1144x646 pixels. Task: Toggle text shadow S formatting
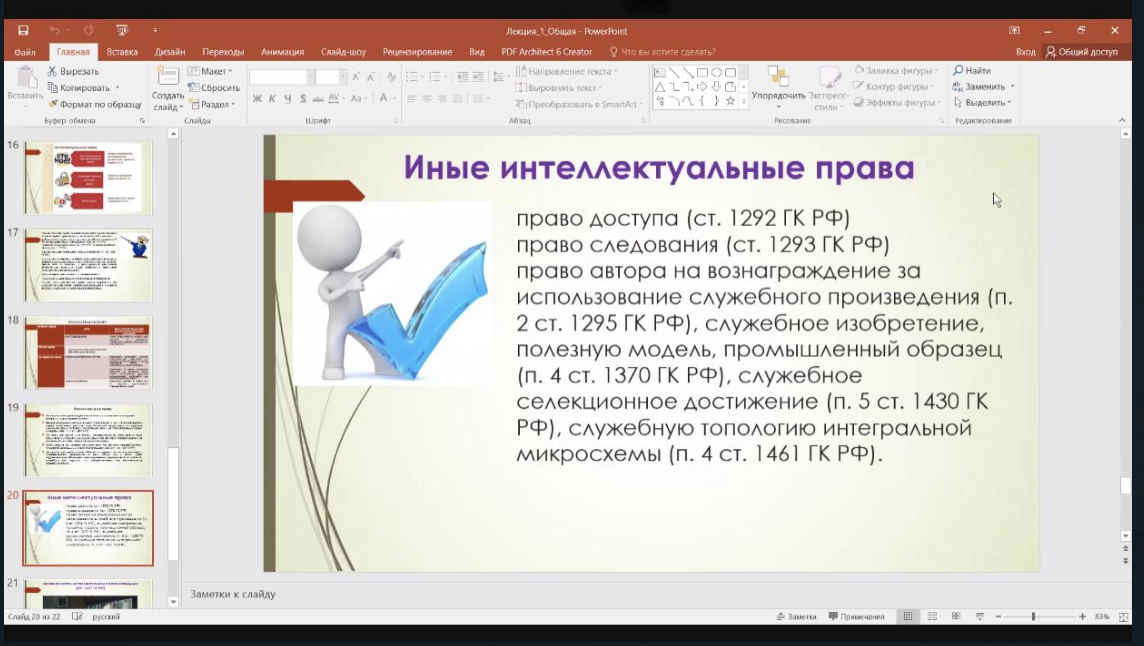point(303,99)
